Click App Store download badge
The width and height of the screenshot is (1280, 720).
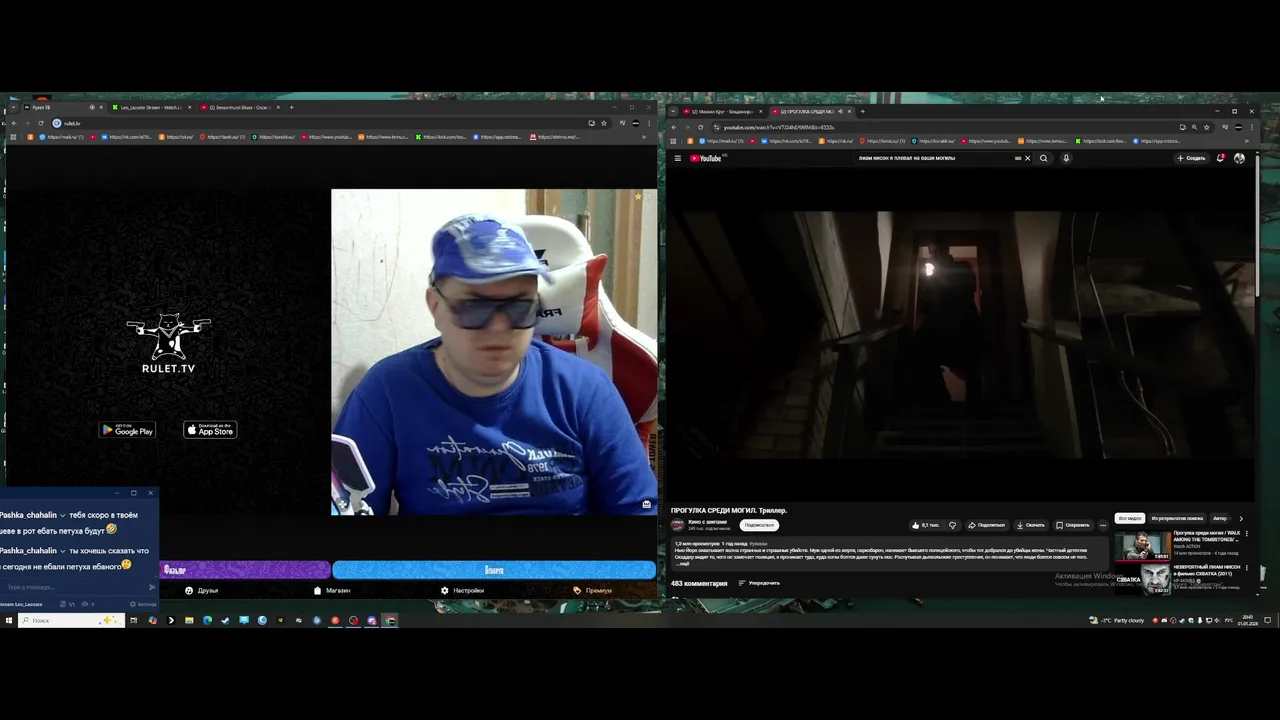pyautogui.click(x=210, y=430)
